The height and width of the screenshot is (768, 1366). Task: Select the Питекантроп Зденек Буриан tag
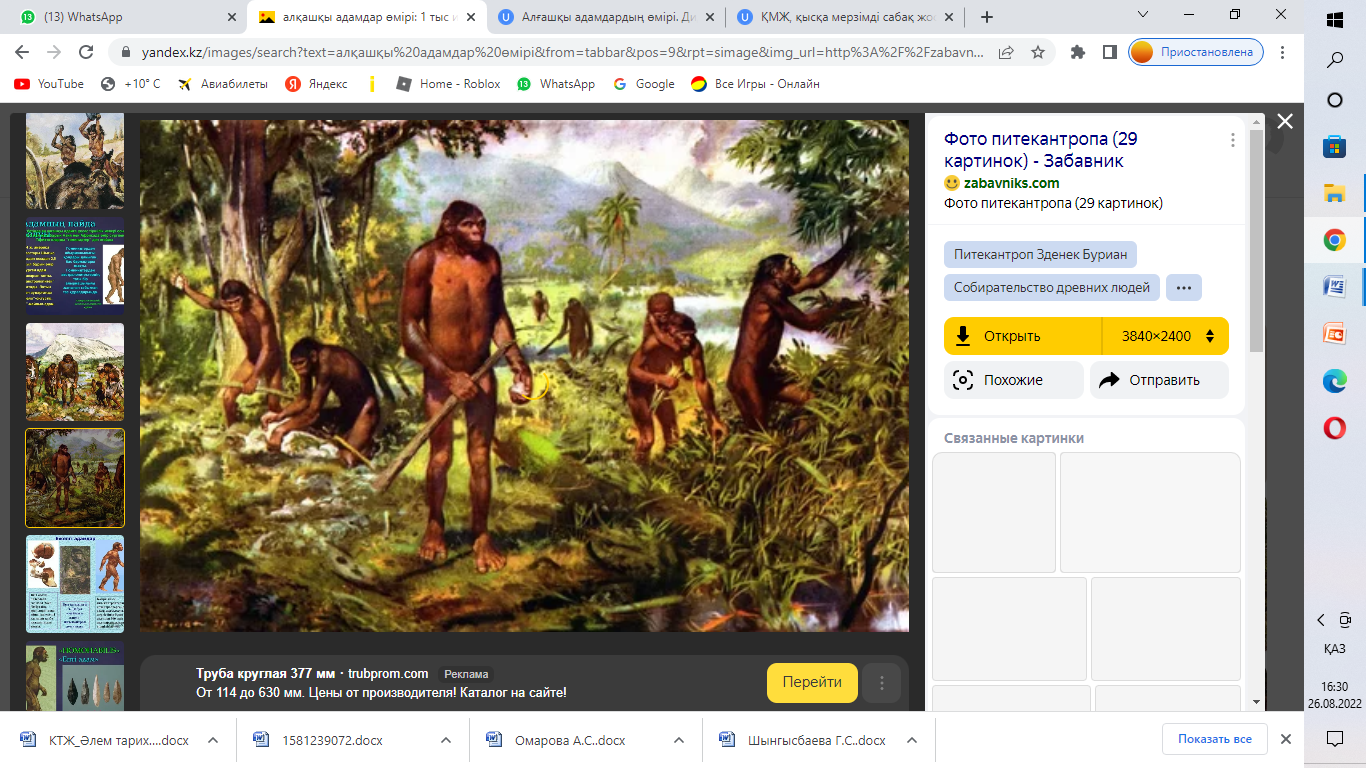coord(1040,254)
